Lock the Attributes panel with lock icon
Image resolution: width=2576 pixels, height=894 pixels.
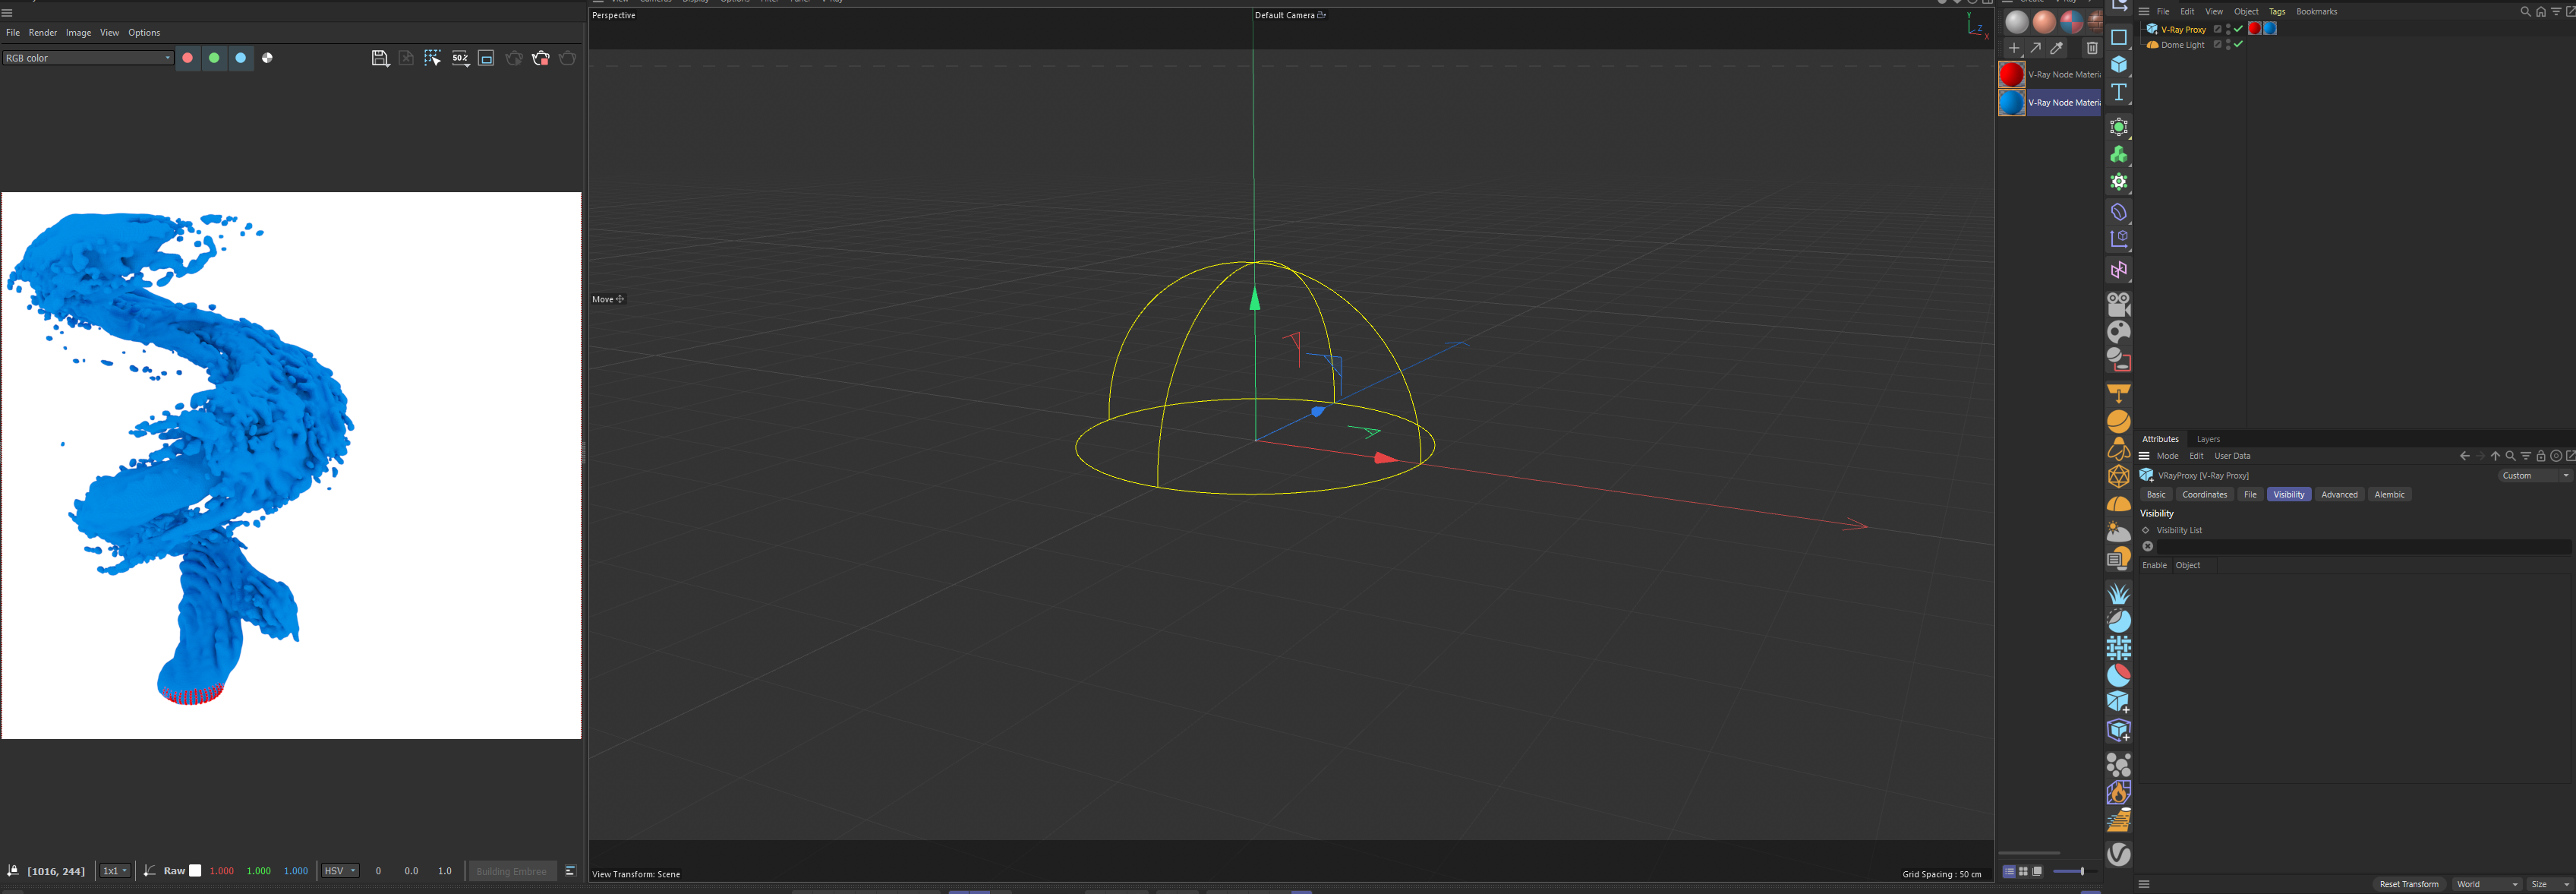2541,456
